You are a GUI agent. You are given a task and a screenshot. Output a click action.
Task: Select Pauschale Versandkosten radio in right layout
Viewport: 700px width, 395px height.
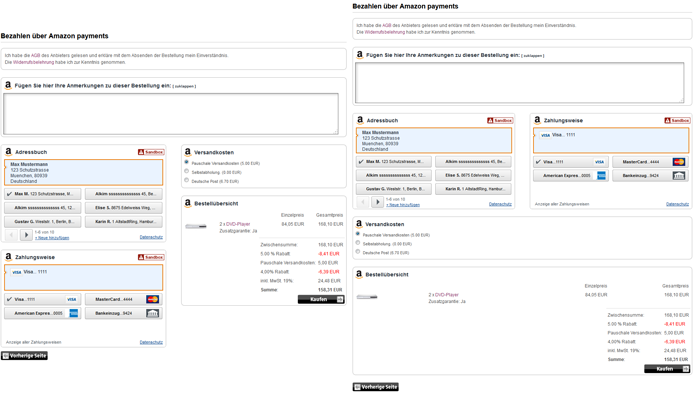pyautogui.click(x=358, y=234)
